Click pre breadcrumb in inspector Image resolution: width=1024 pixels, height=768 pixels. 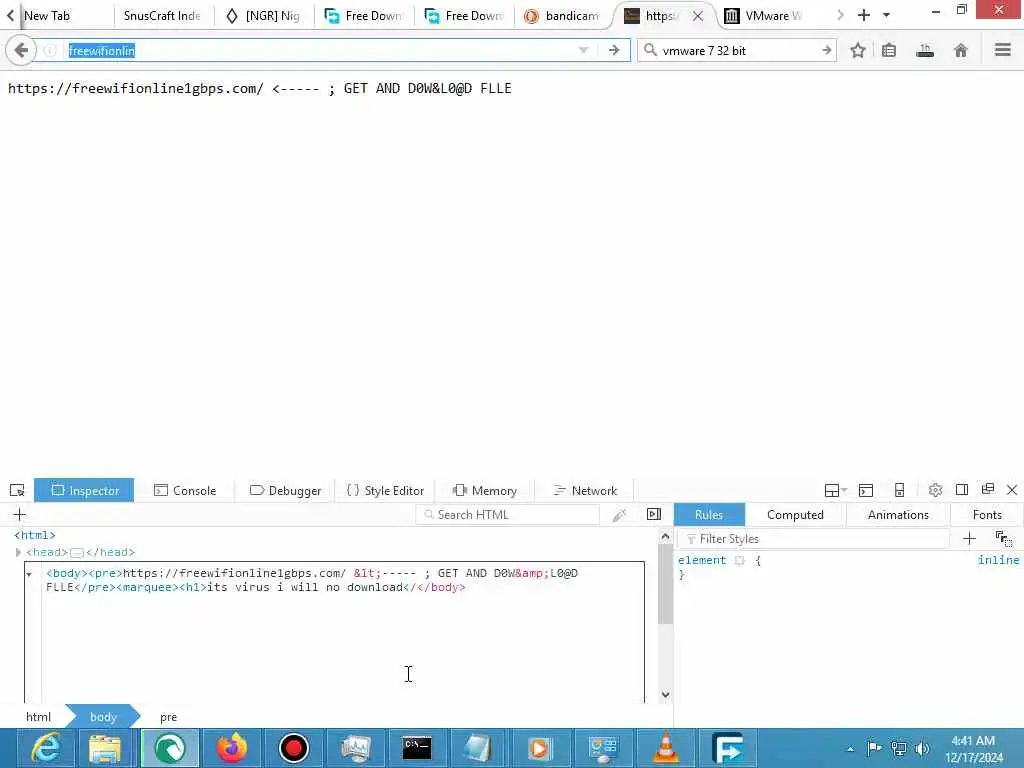click(x=168, y=717)
